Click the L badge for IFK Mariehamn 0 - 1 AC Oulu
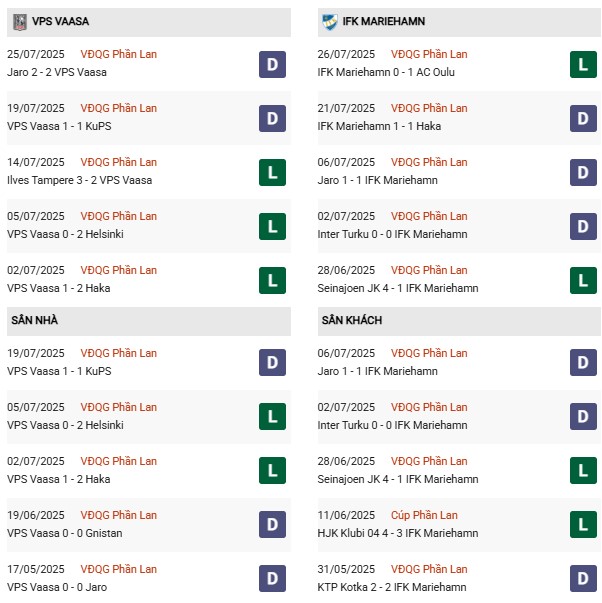The width and height of the screenshot is (602, 603). pyautogui.click(x=584, y=65)
